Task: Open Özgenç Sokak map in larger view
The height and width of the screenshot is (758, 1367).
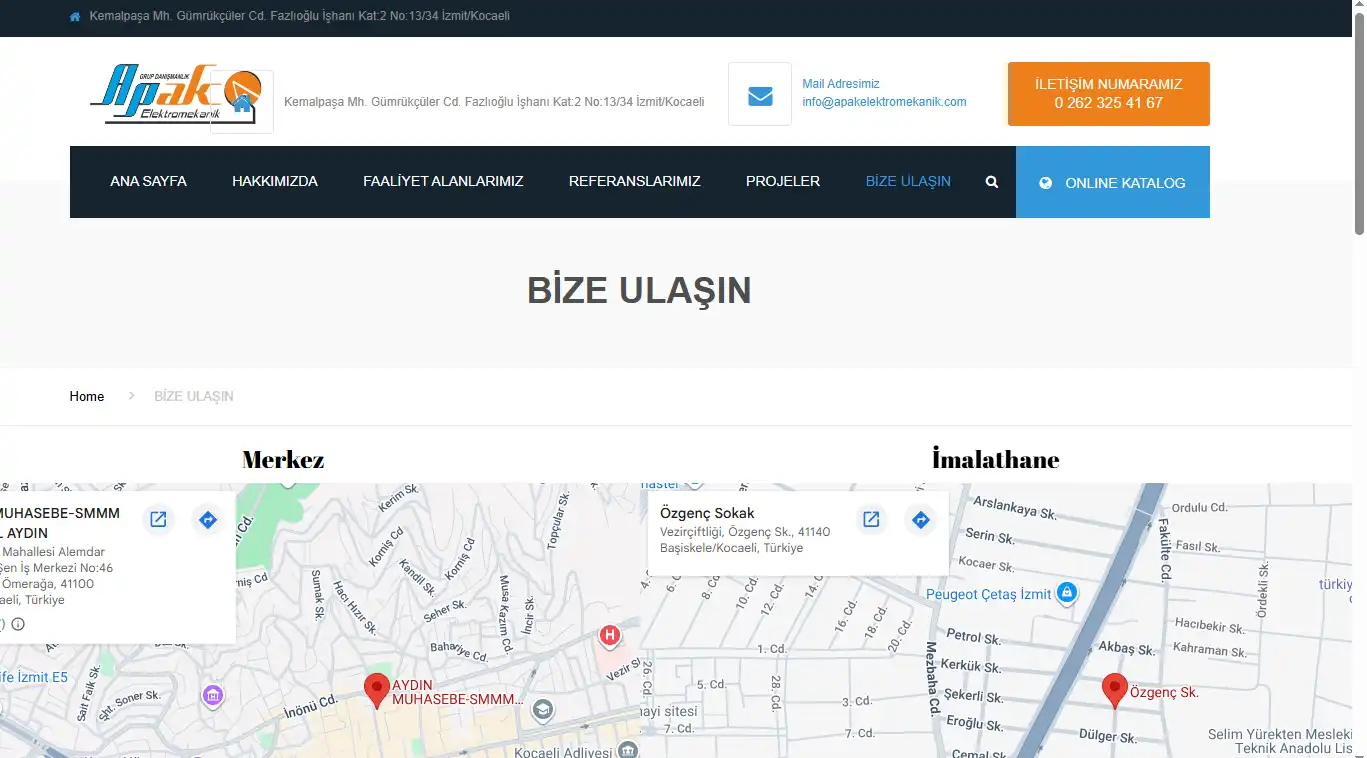Action: tap(871, 520)
